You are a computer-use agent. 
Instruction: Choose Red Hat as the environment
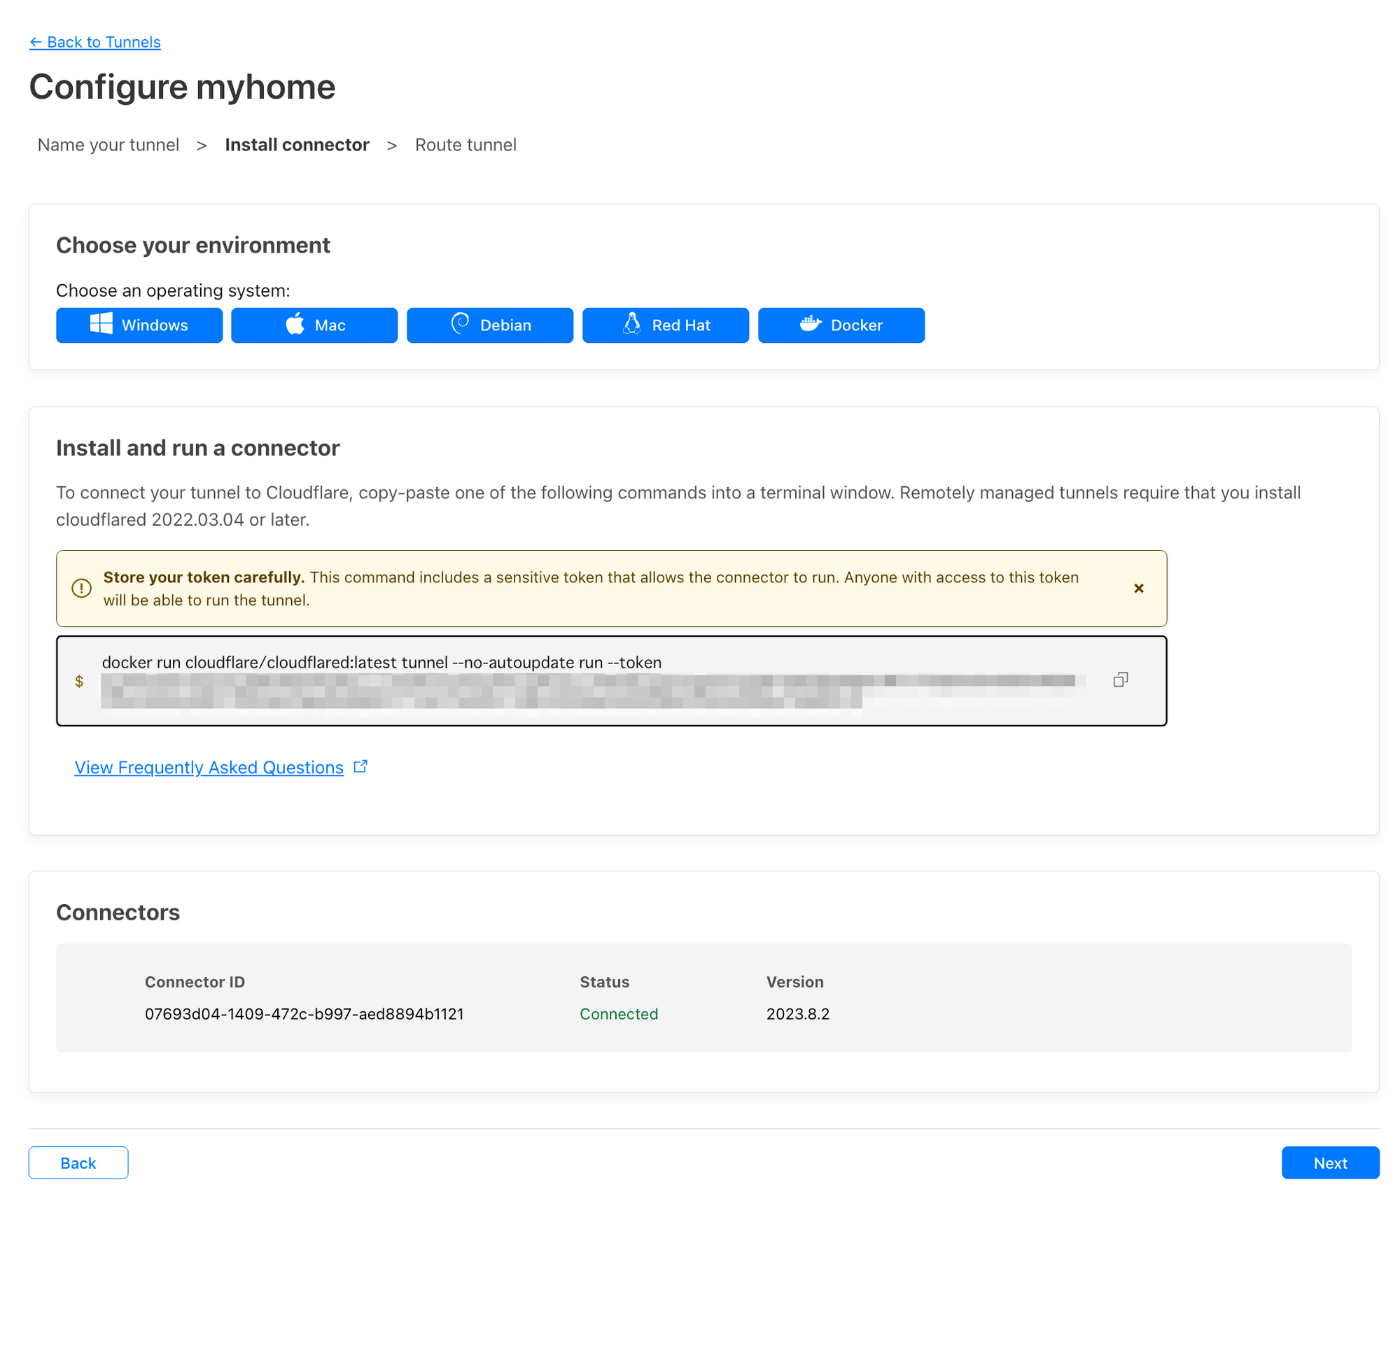click(665, 325)
